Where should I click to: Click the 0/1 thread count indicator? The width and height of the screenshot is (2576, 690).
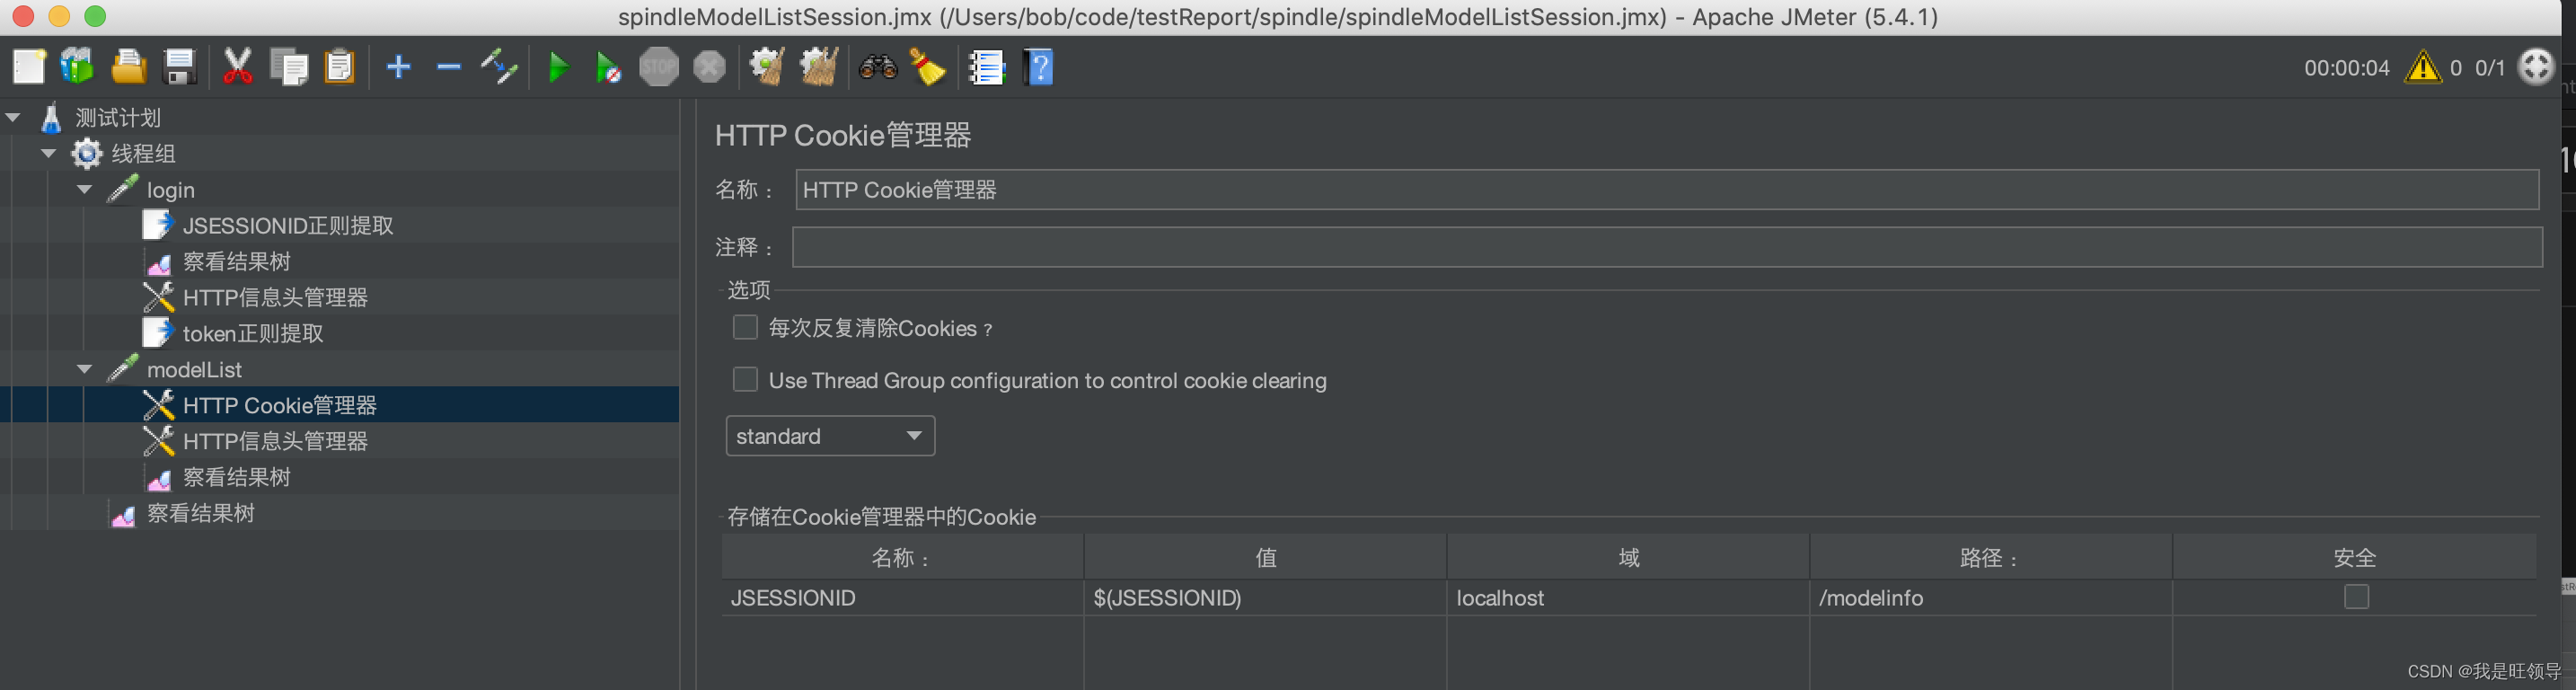[x=2489, y=68]
